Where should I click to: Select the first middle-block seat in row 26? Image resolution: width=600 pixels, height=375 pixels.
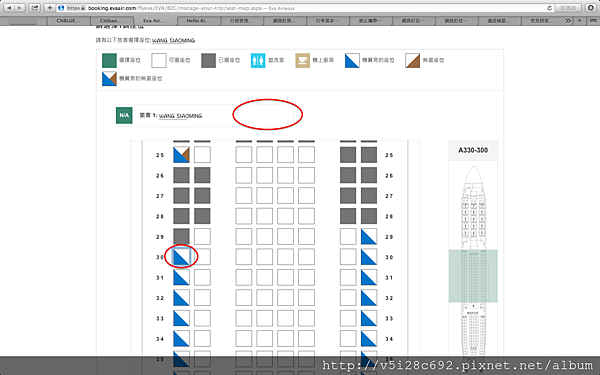[244, 175]
